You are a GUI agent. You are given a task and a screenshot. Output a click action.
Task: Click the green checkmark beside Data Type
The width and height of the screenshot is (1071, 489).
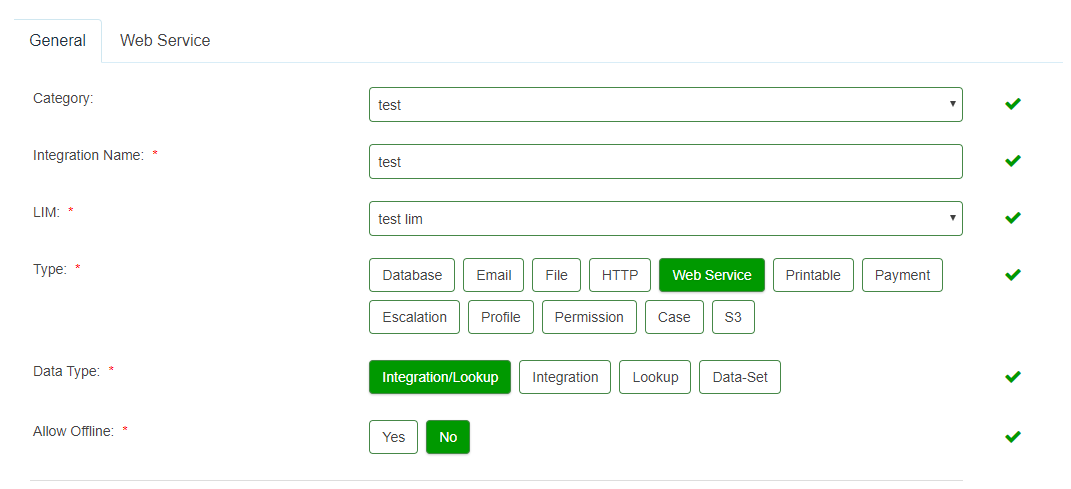click(x=1012, y=376)
